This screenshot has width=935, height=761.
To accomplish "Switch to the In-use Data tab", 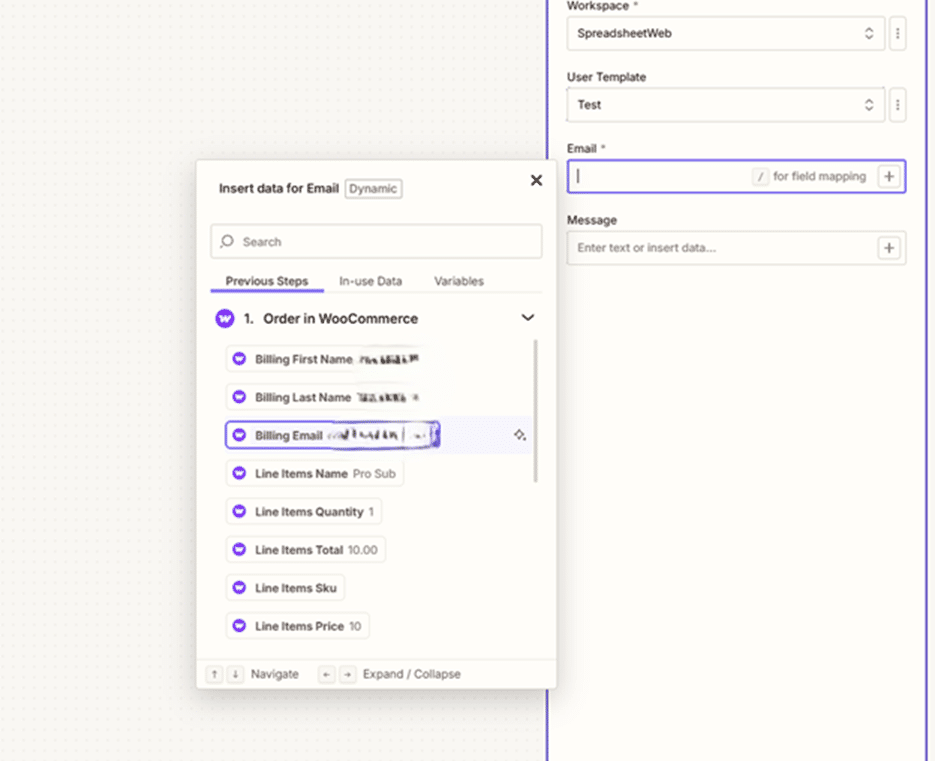I will click(370, 281).
